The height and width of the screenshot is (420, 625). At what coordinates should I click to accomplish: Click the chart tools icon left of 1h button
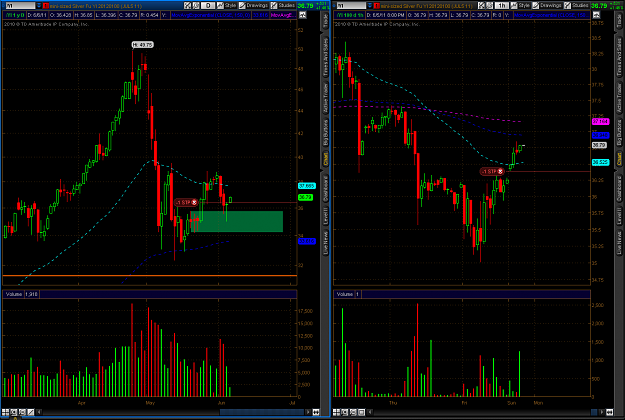click(481, 6)
